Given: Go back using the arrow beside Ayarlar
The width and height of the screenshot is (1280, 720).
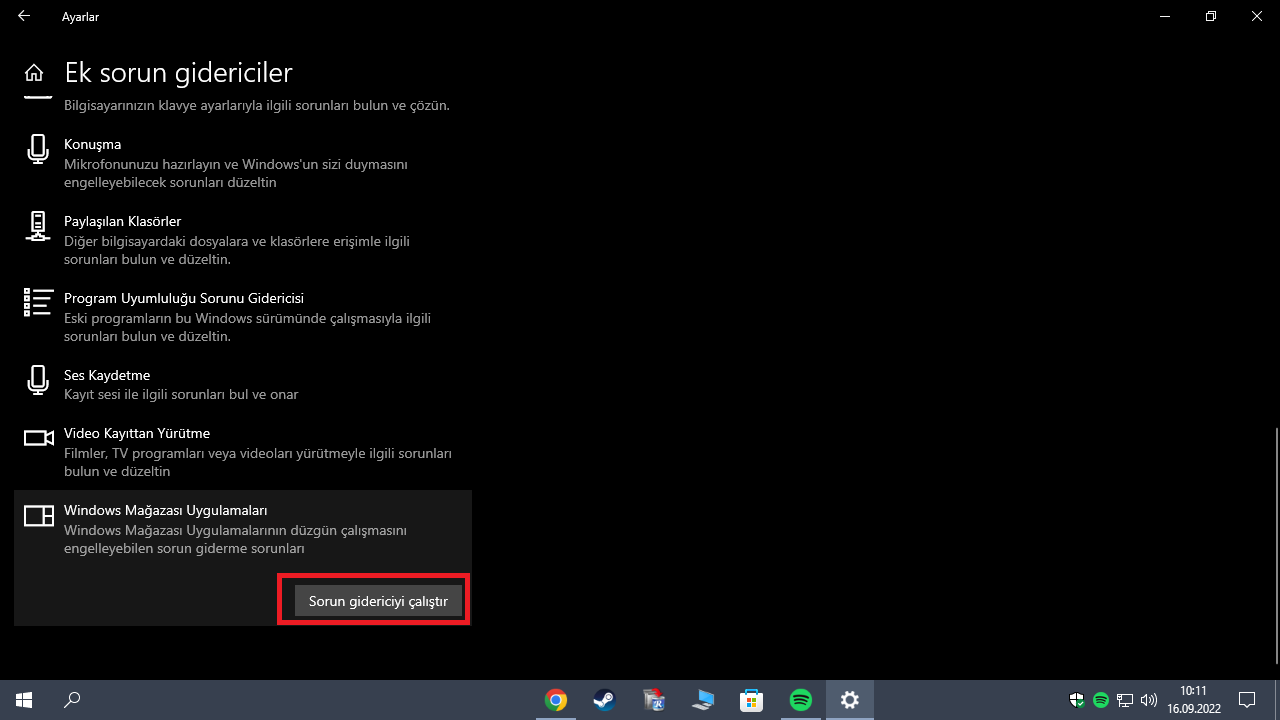Looking at the screenshot, I should click(24, 17).
